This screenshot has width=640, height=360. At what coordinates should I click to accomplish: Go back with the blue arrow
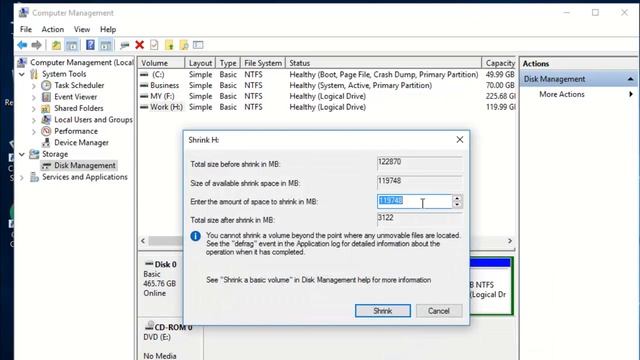coord(22,45)
